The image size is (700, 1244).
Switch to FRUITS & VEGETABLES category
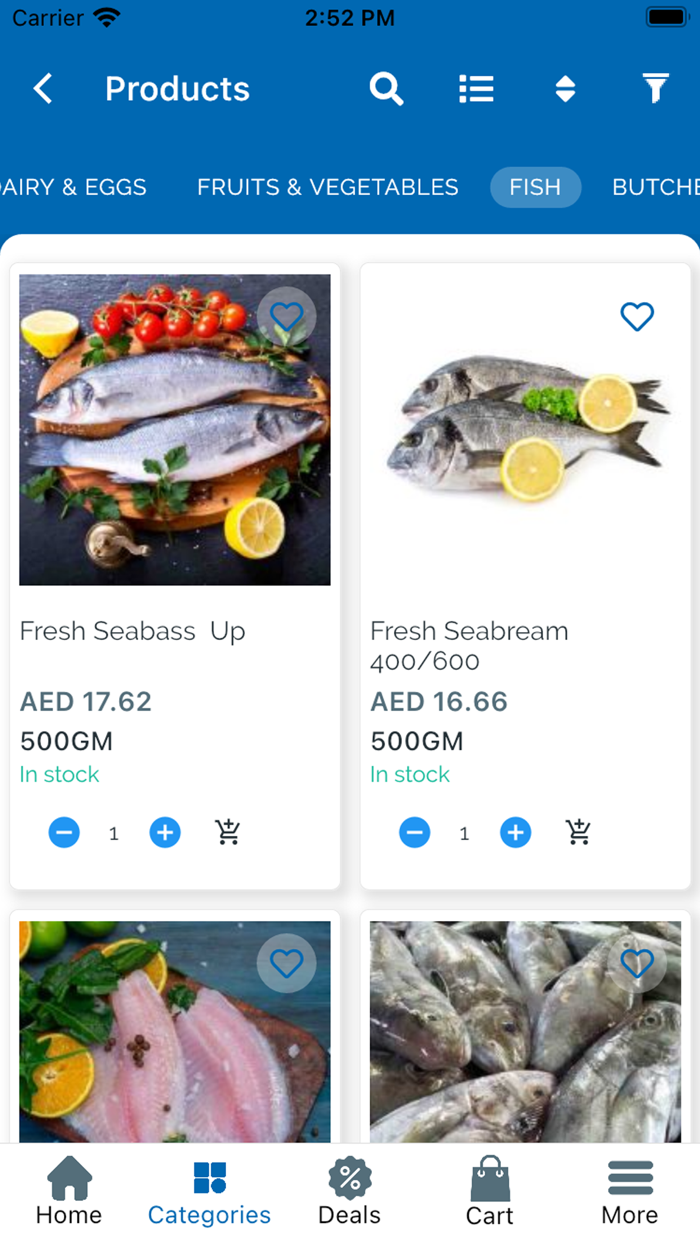(x=328, y=187)
